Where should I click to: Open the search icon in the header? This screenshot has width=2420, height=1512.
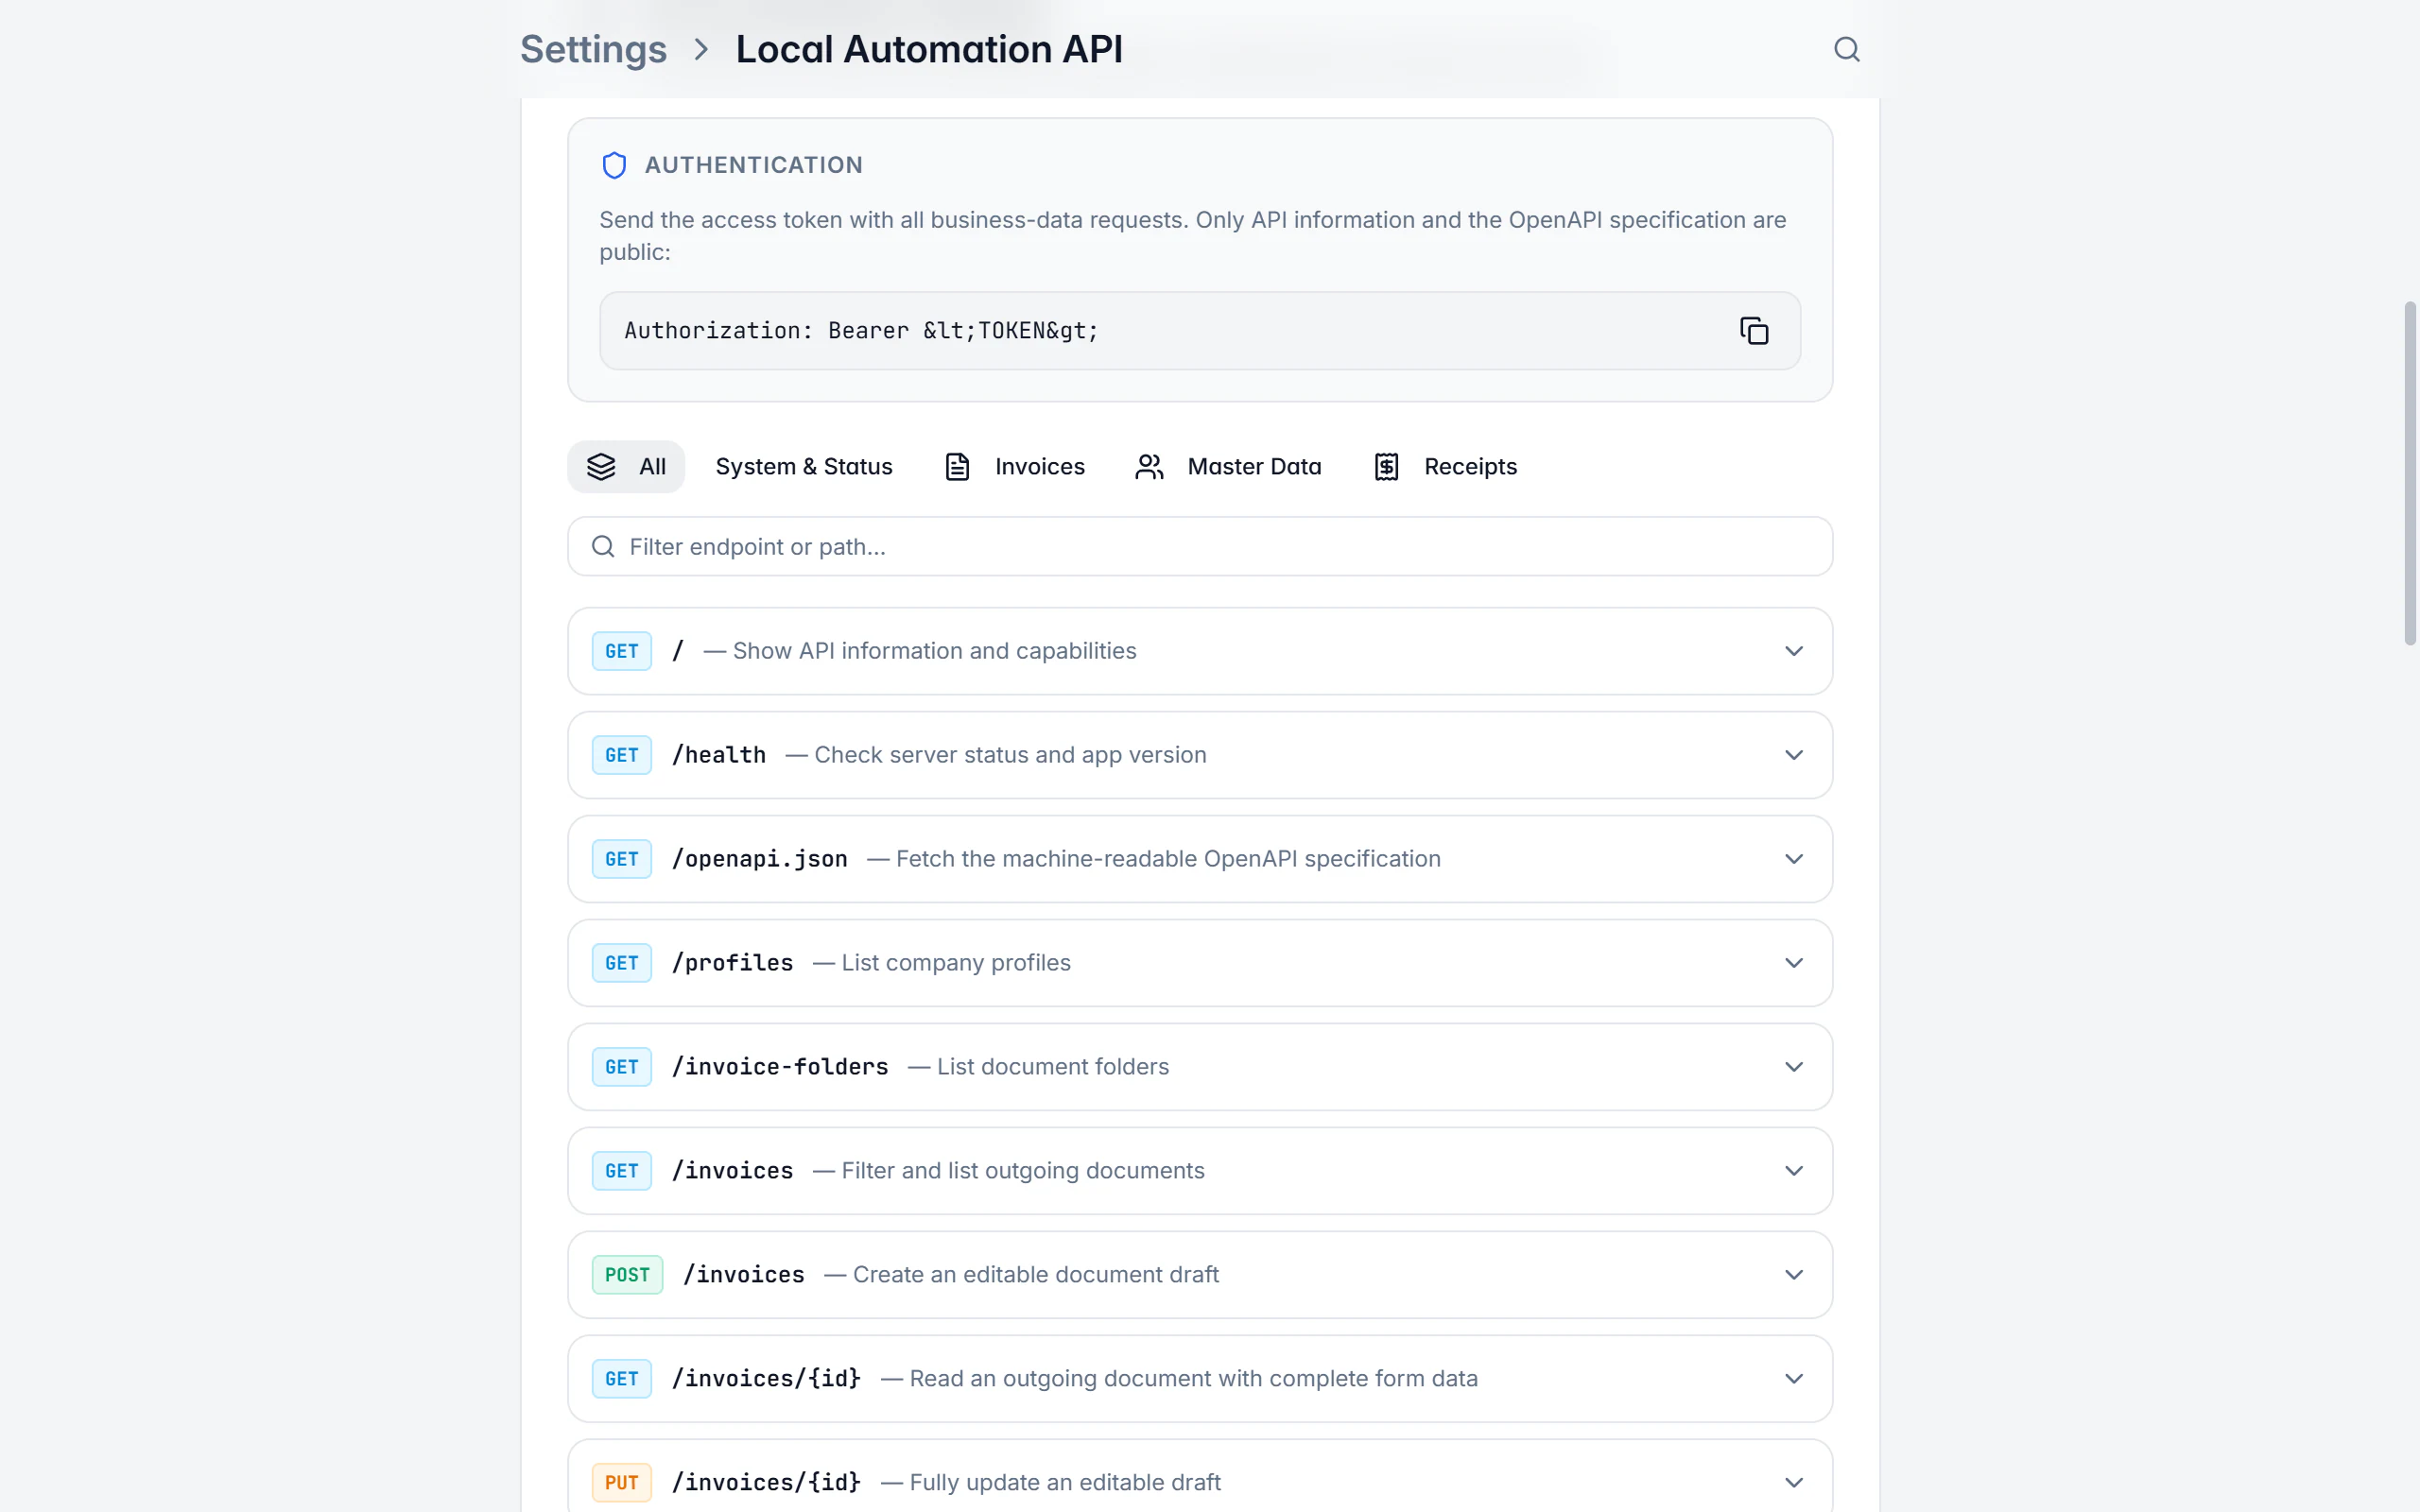tap(1846, 49)
